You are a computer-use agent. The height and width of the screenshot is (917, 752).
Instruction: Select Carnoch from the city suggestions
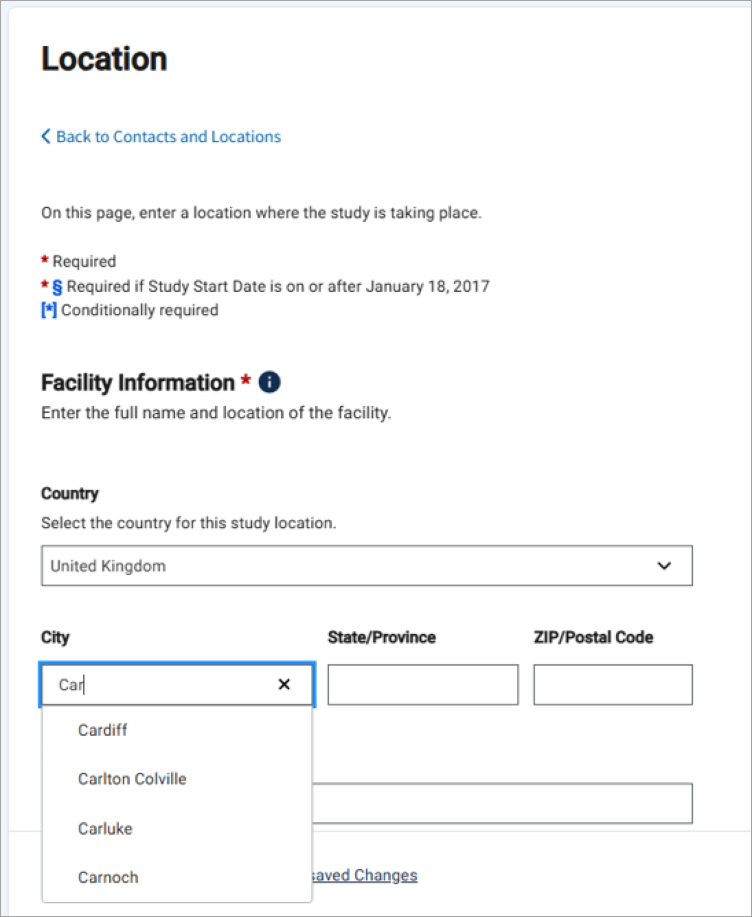point(108,877)
